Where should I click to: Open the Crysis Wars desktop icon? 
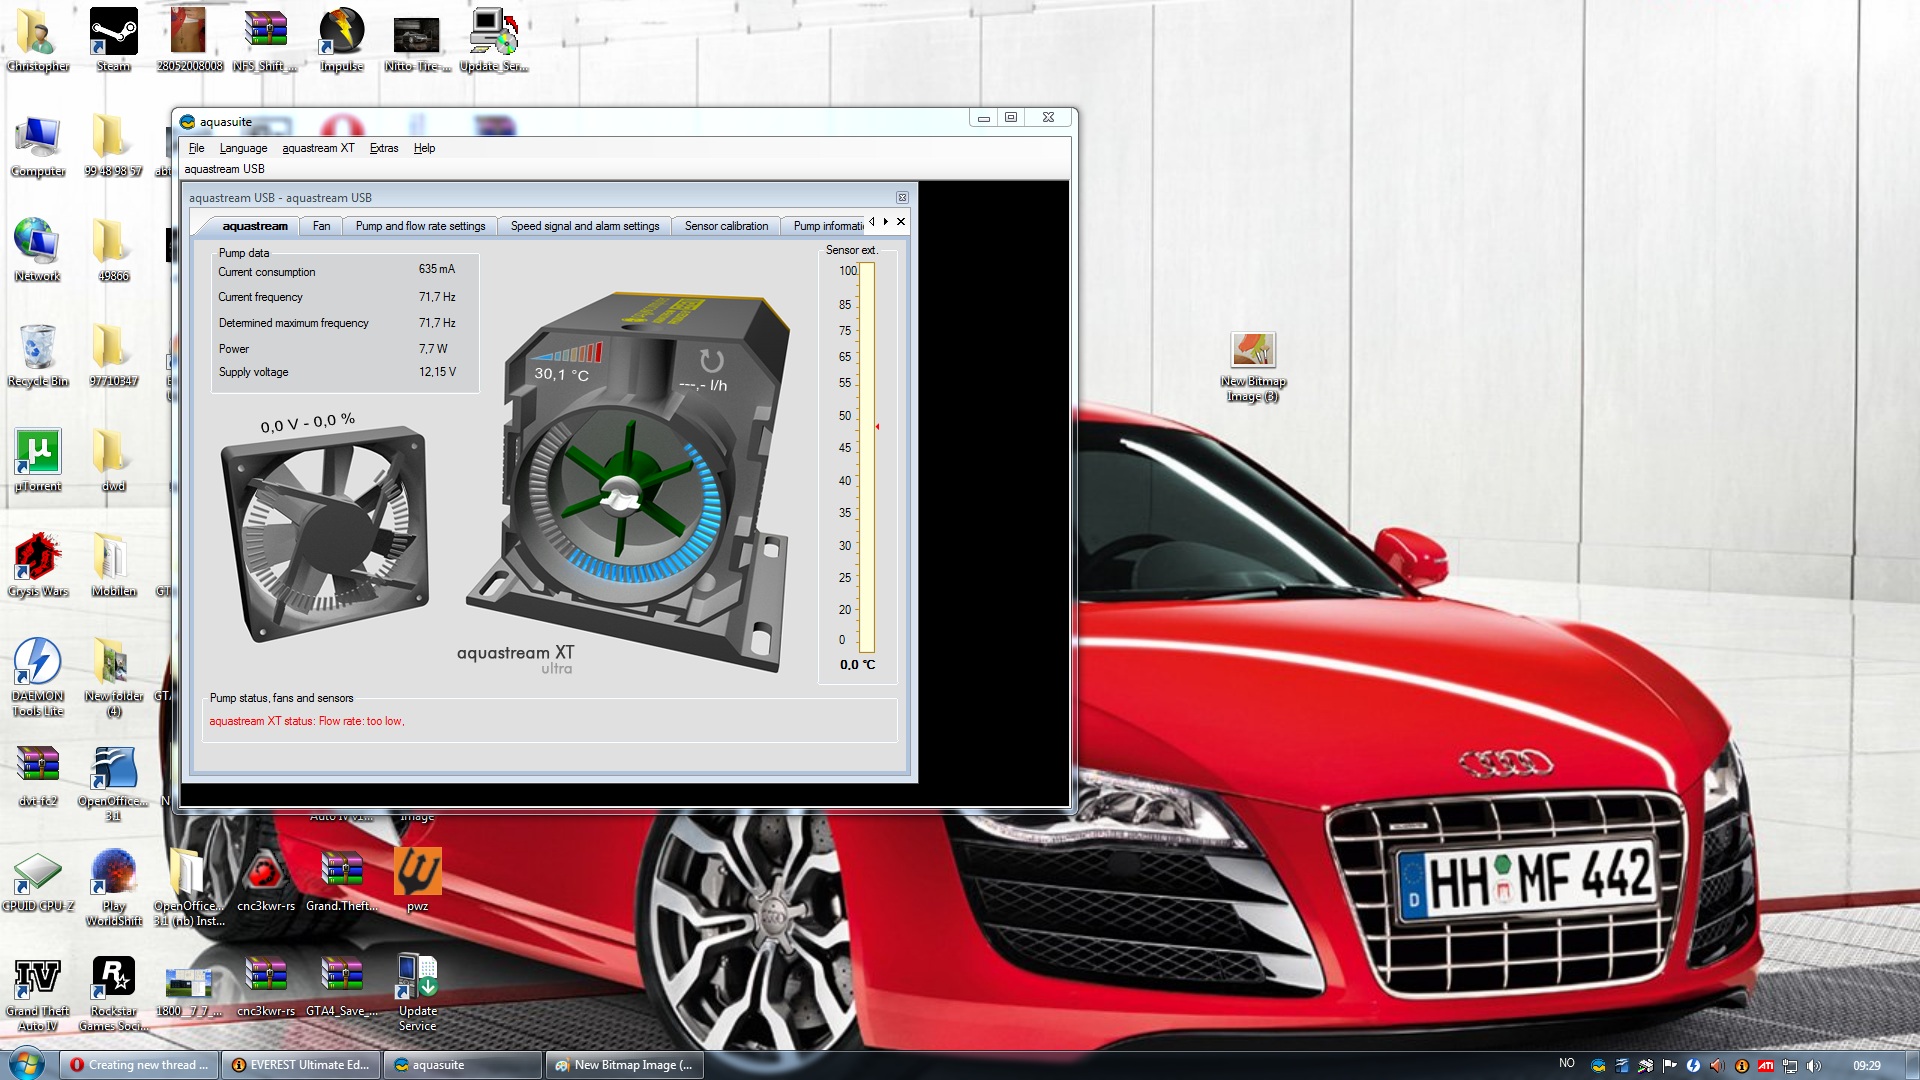tap(38, 558)
